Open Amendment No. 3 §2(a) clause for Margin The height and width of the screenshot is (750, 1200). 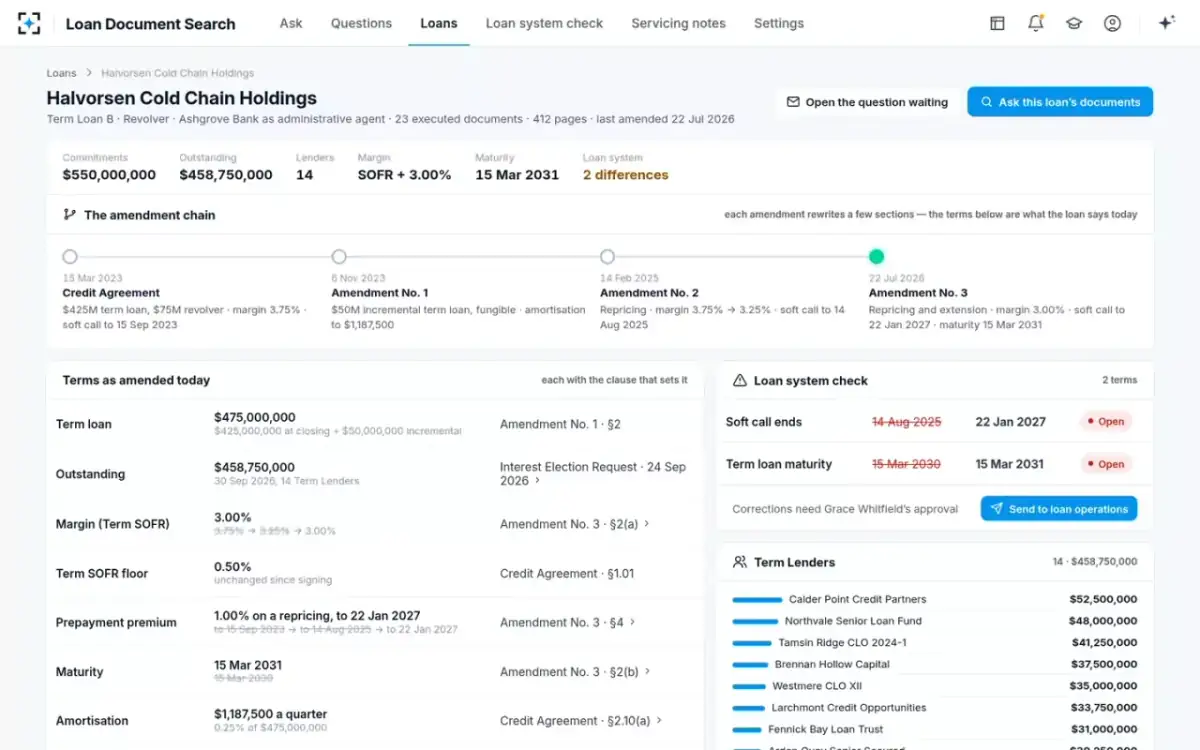(x=575, y=524)
